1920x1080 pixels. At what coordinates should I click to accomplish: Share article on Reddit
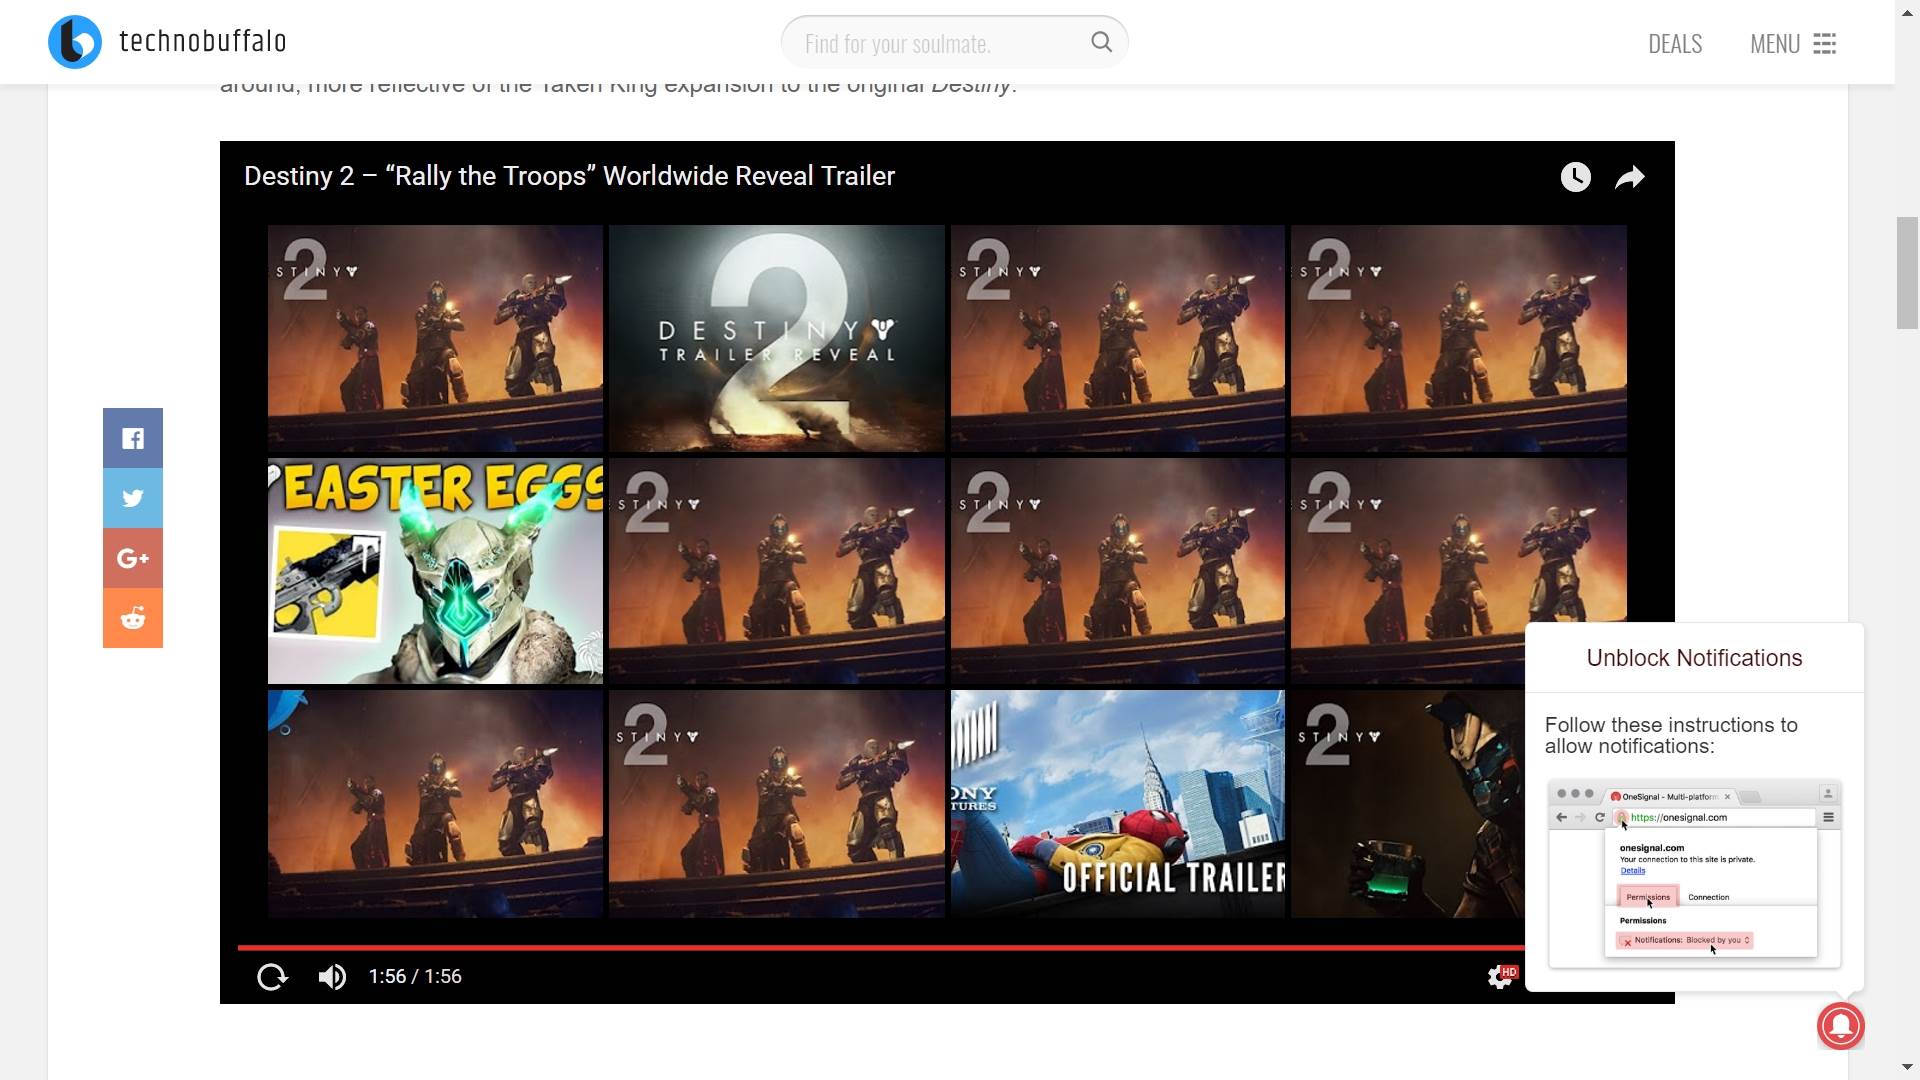(x=133, y=618)
